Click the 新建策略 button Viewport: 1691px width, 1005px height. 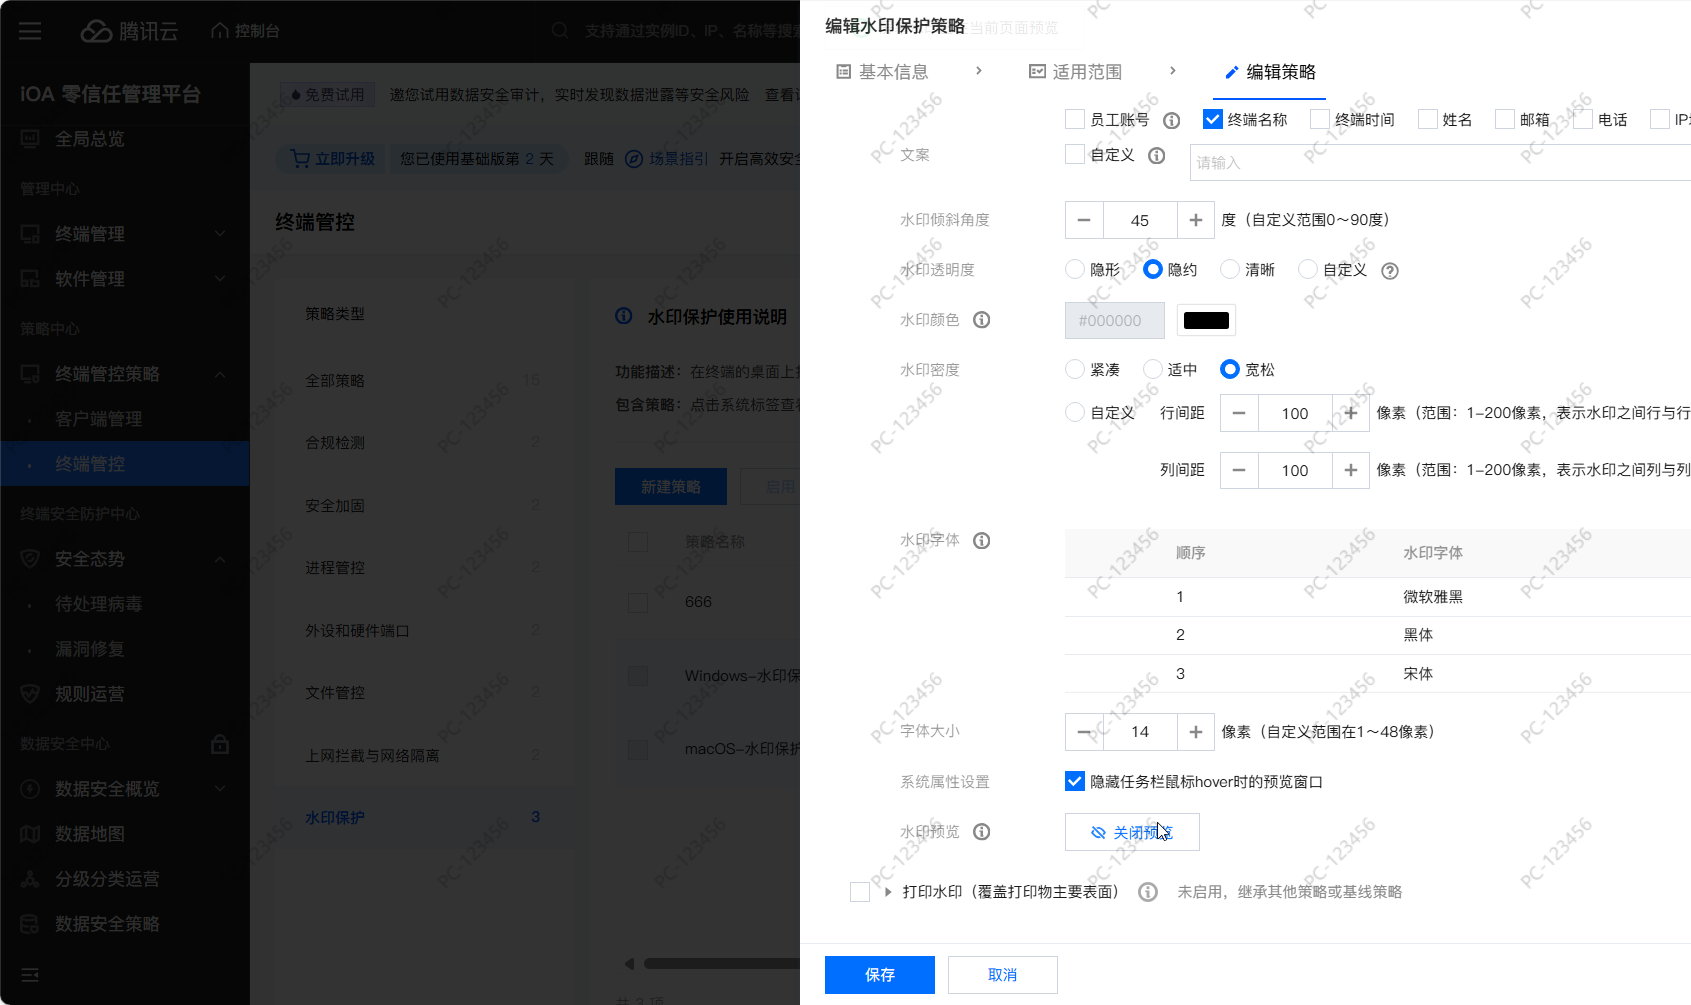671,487
